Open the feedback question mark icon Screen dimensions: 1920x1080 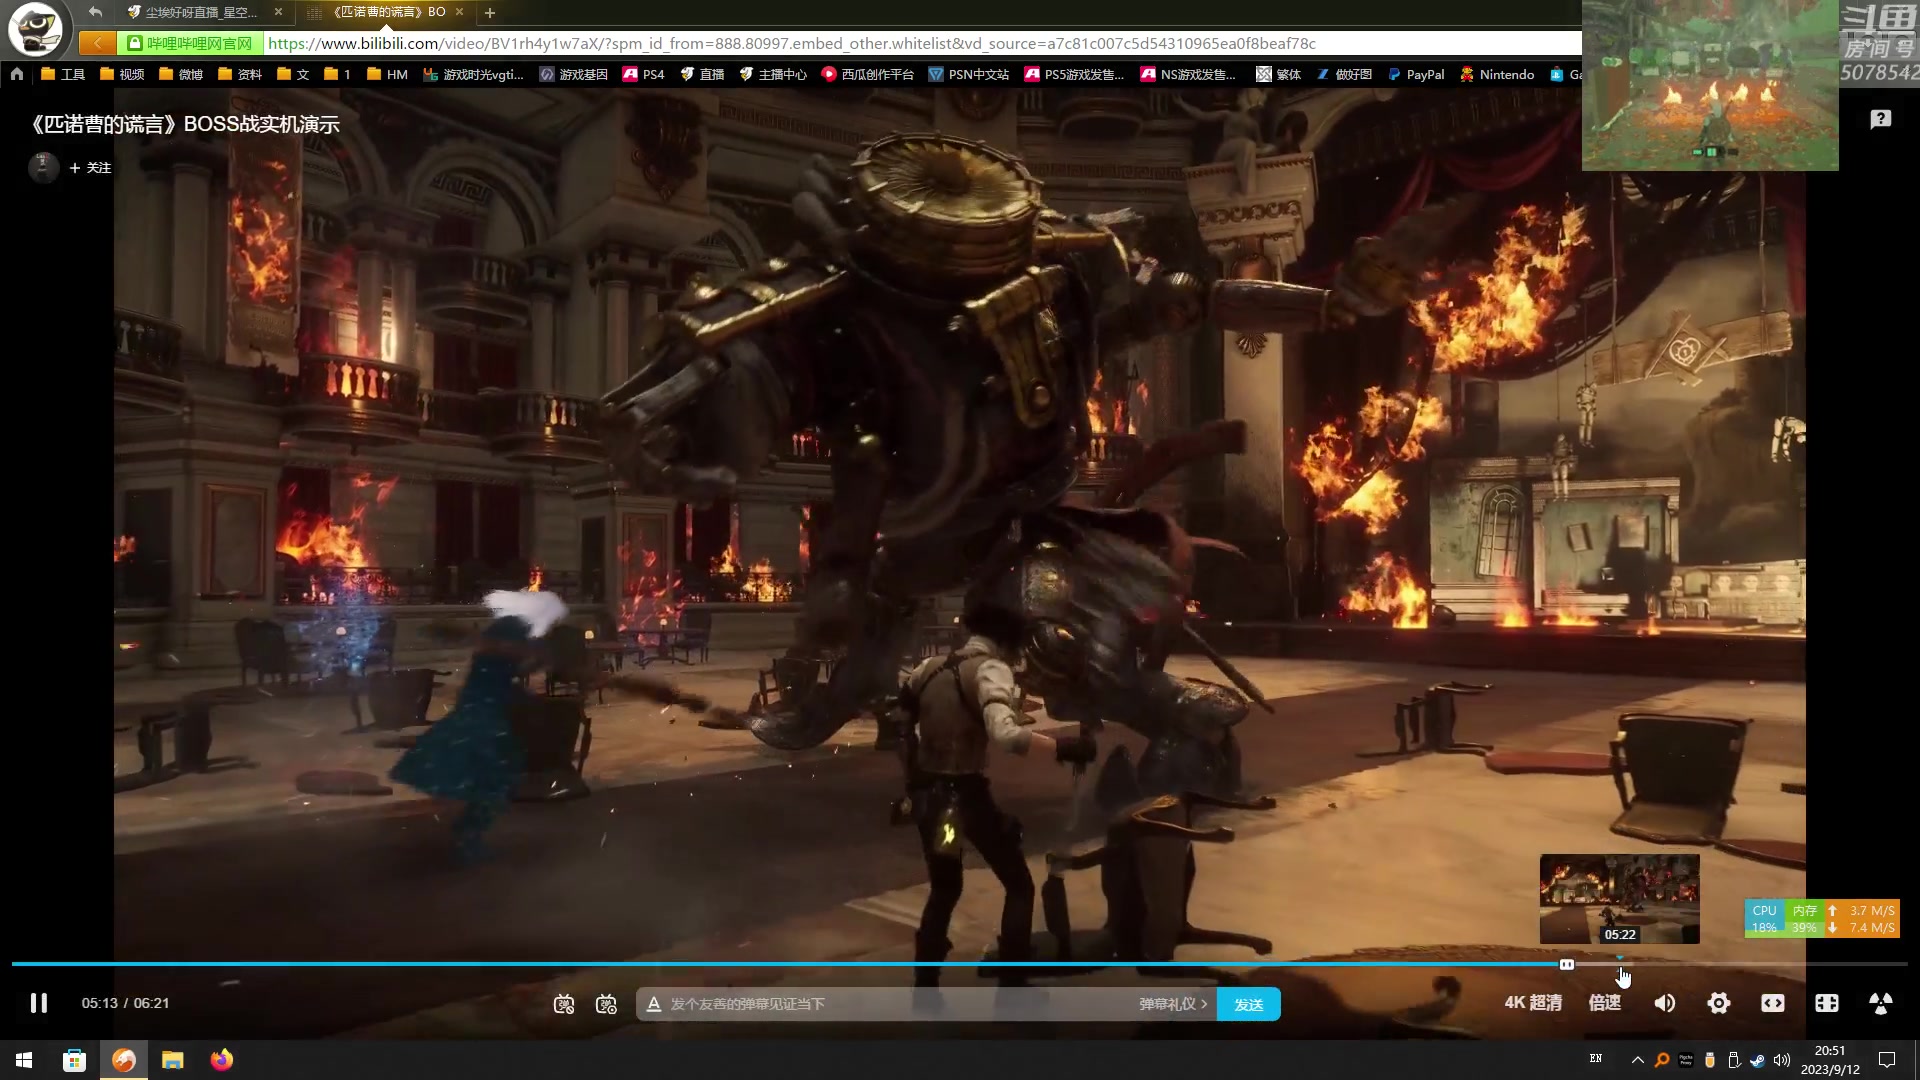1881,120
